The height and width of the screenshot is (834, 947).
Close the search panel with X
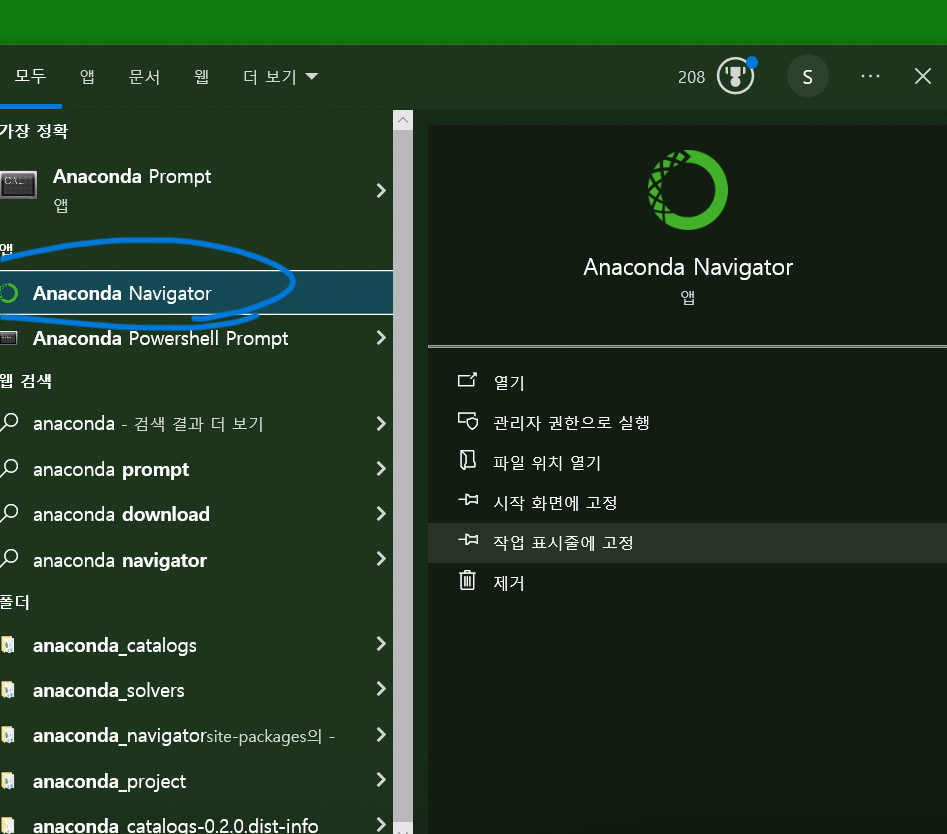point(922,76)
